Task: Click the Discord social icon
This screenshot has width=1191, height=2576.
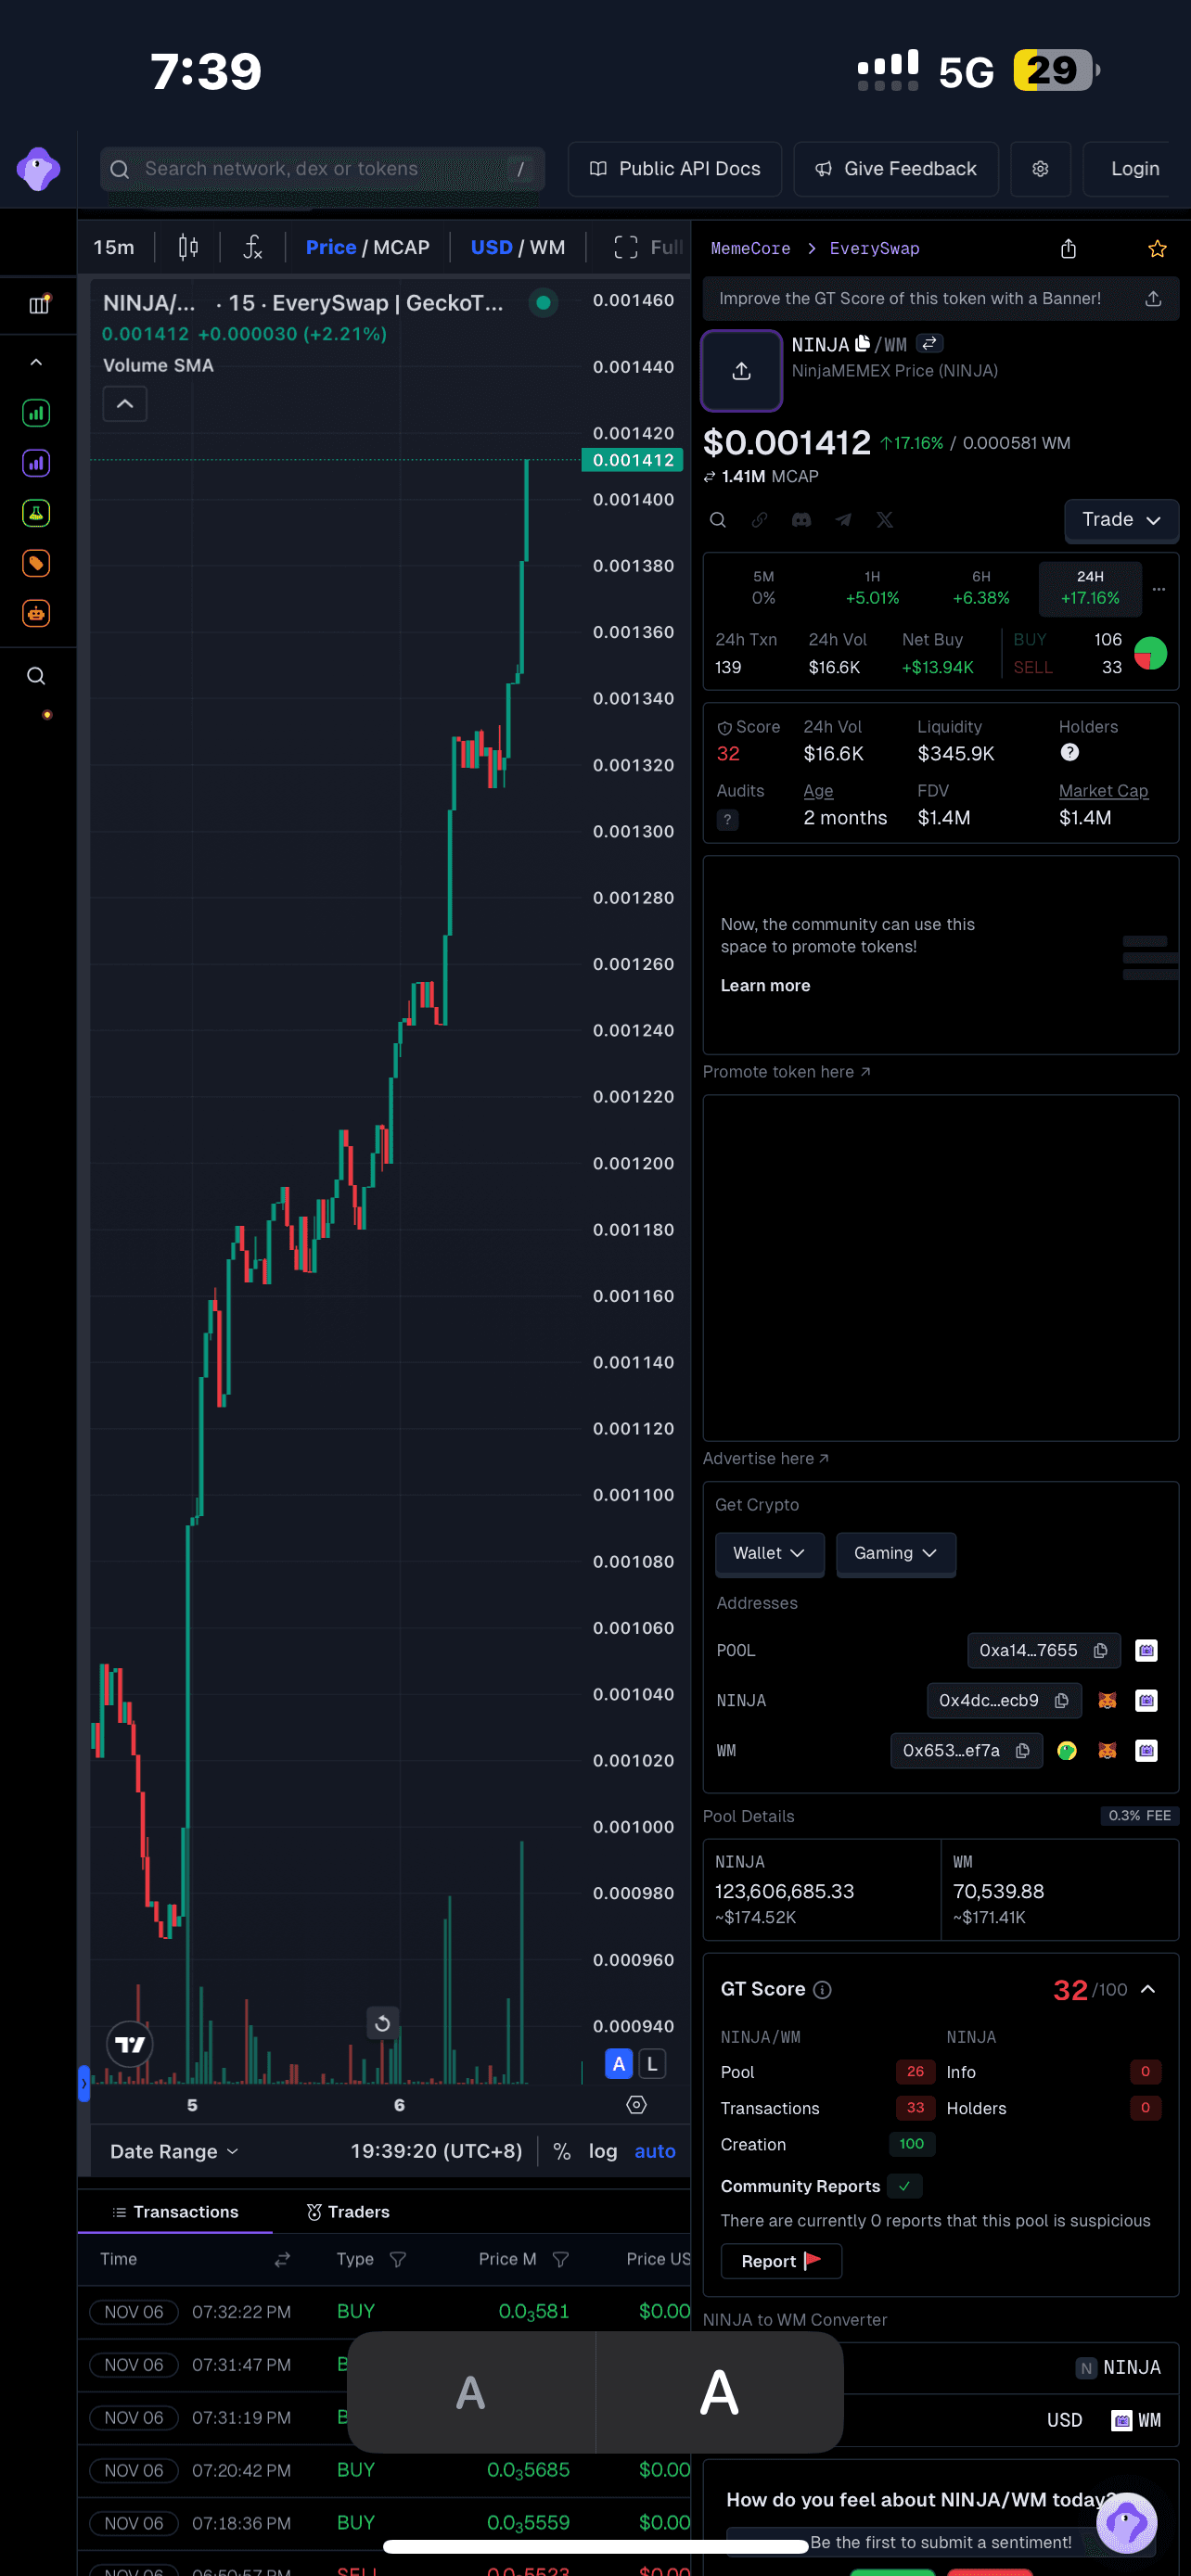Action: (x=801, y=520)
